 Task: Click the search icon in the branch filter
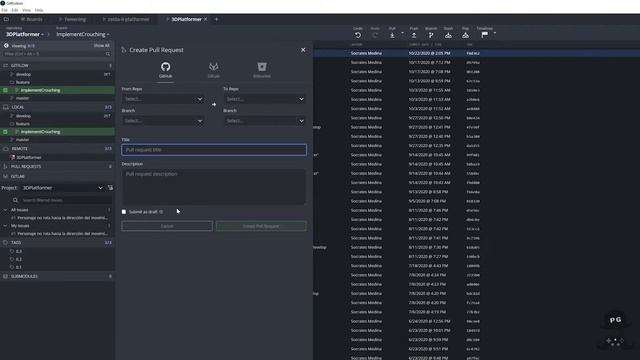pos(108,54)
